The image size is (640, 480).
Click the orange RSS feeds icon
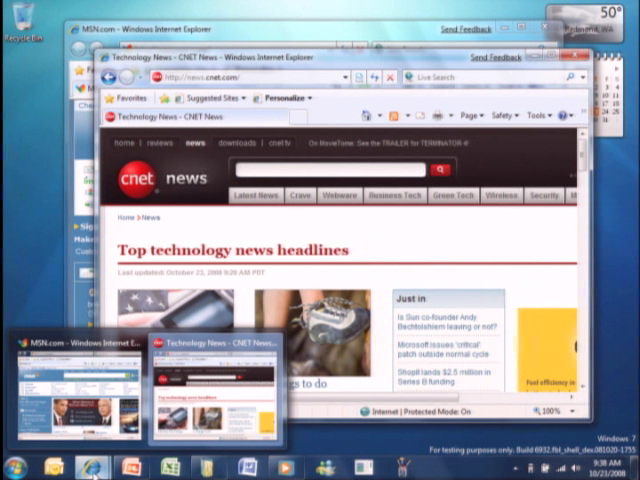[394, 116]
